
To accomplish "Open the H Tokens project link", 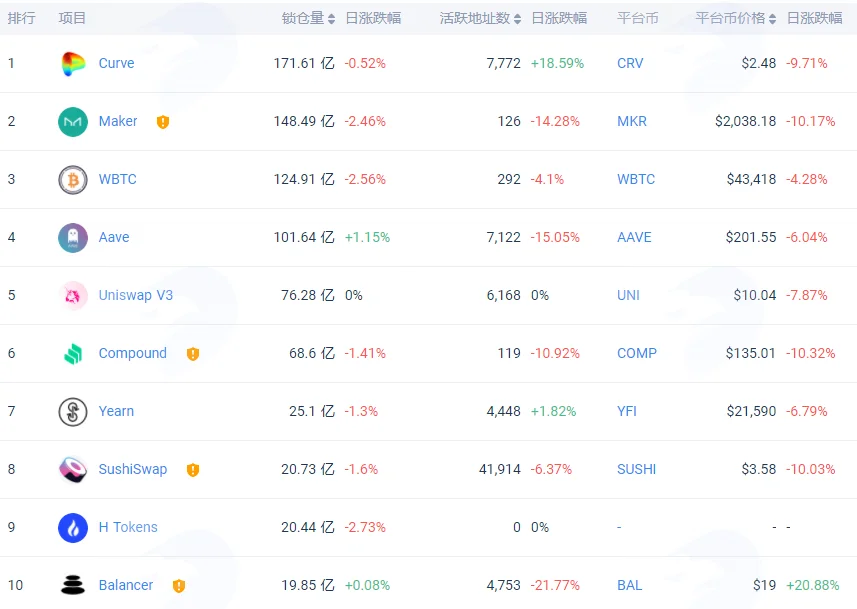I will (x=128, y=527).
